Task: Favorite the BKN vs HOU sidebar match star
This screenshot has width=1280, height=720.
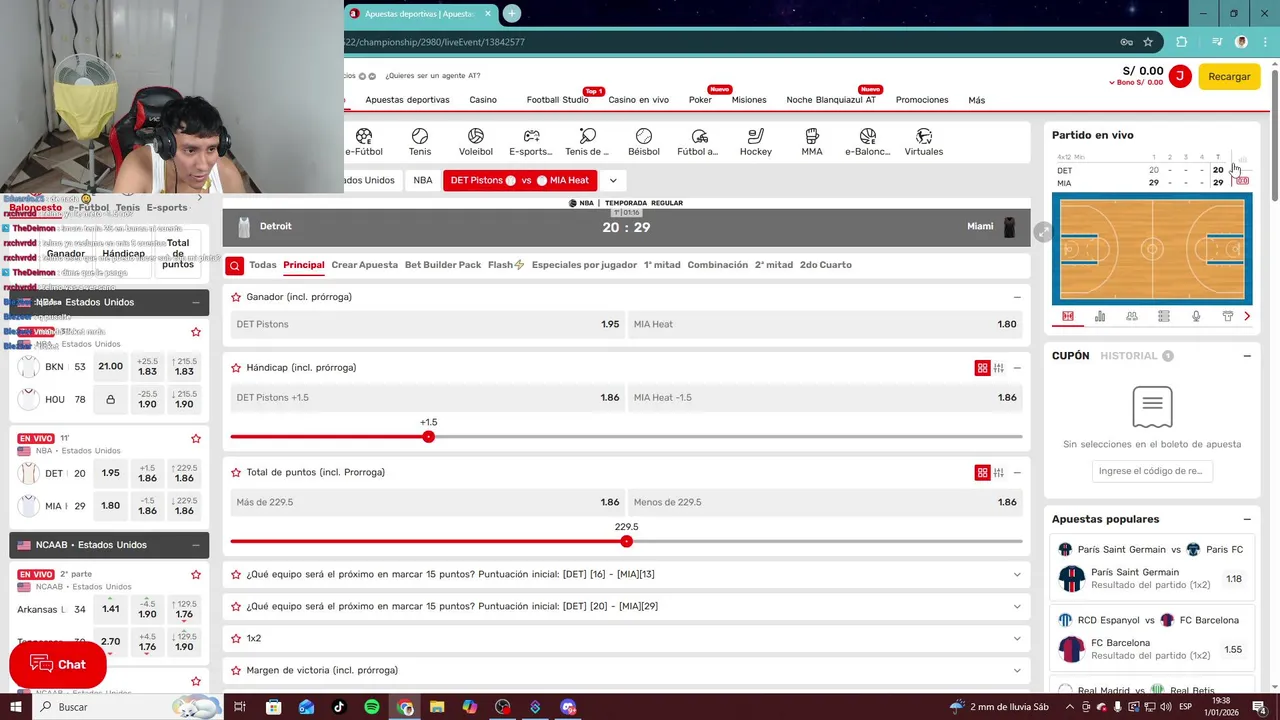Action: (196, 332)
